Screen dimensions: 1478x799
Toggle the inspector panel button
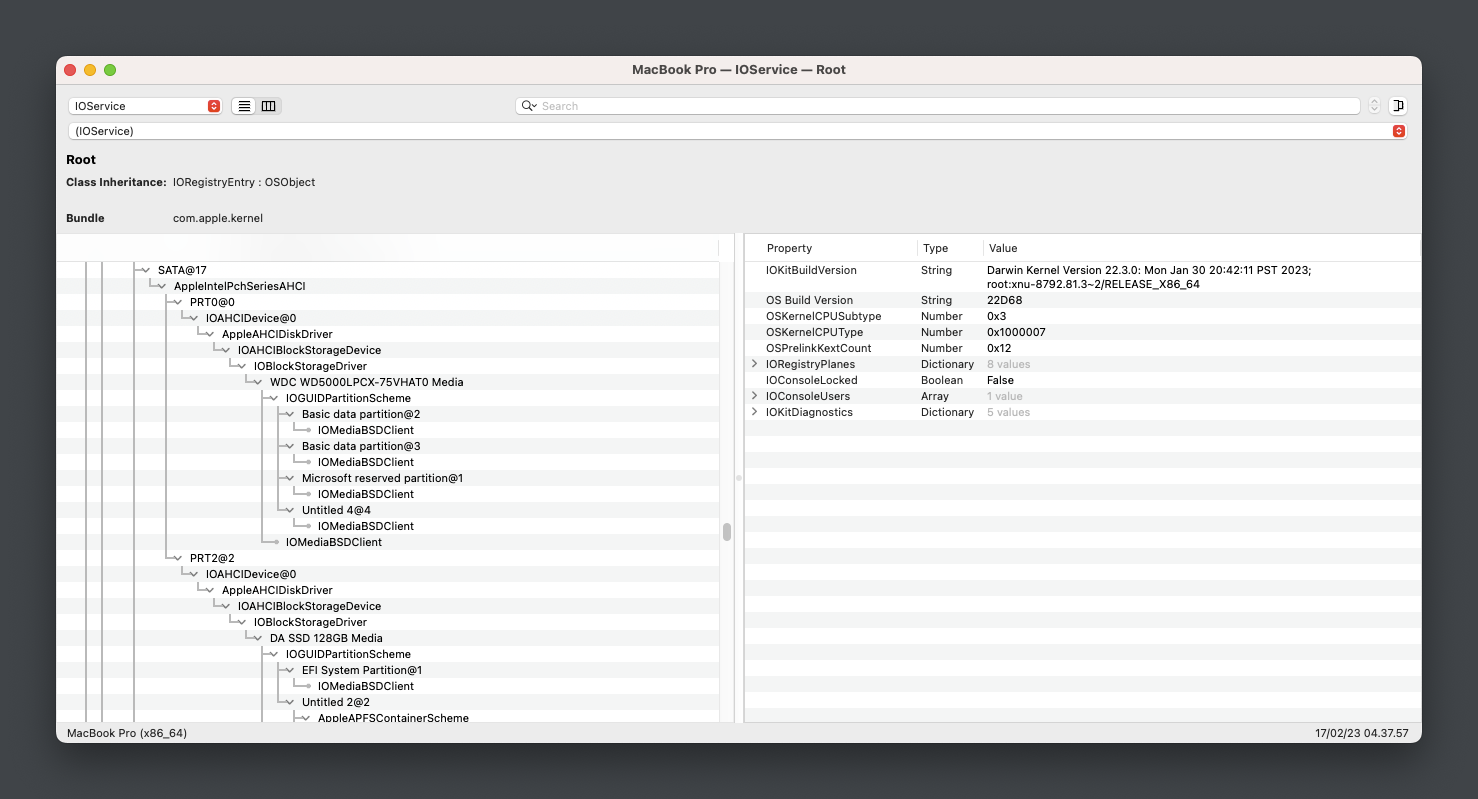[x=1398, y=106]
